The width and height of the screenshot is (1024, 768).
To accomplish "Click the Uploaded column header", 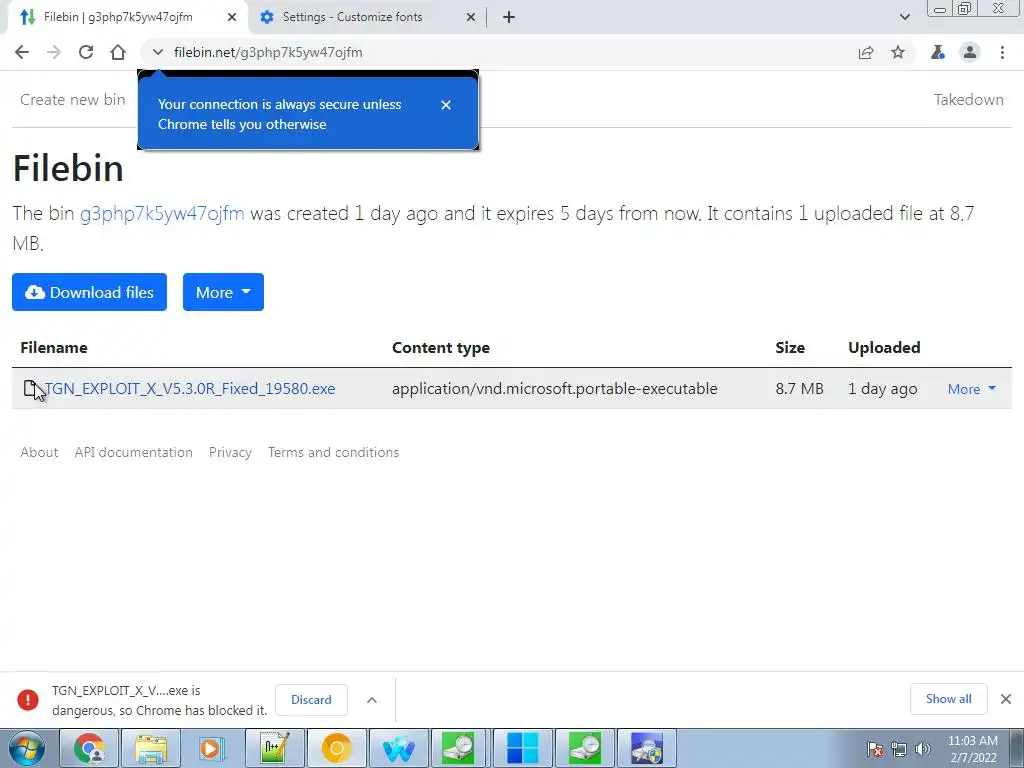I will click(884, 347).
